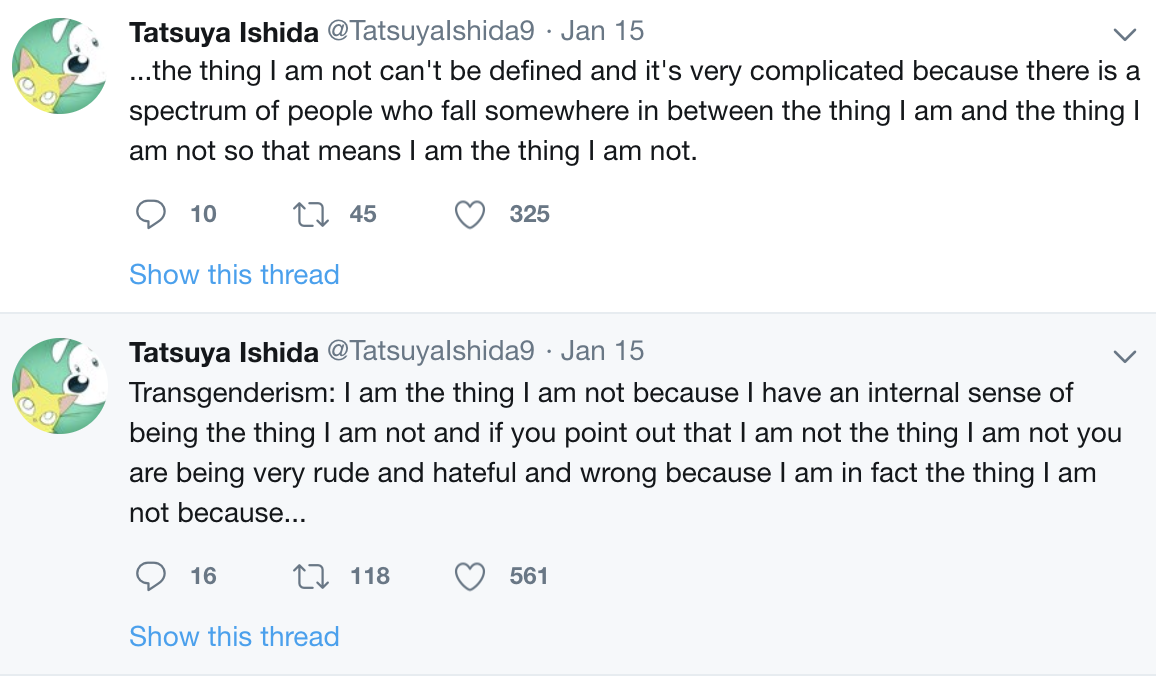Open the first tweet's chevron options menu

[1124, 34]
